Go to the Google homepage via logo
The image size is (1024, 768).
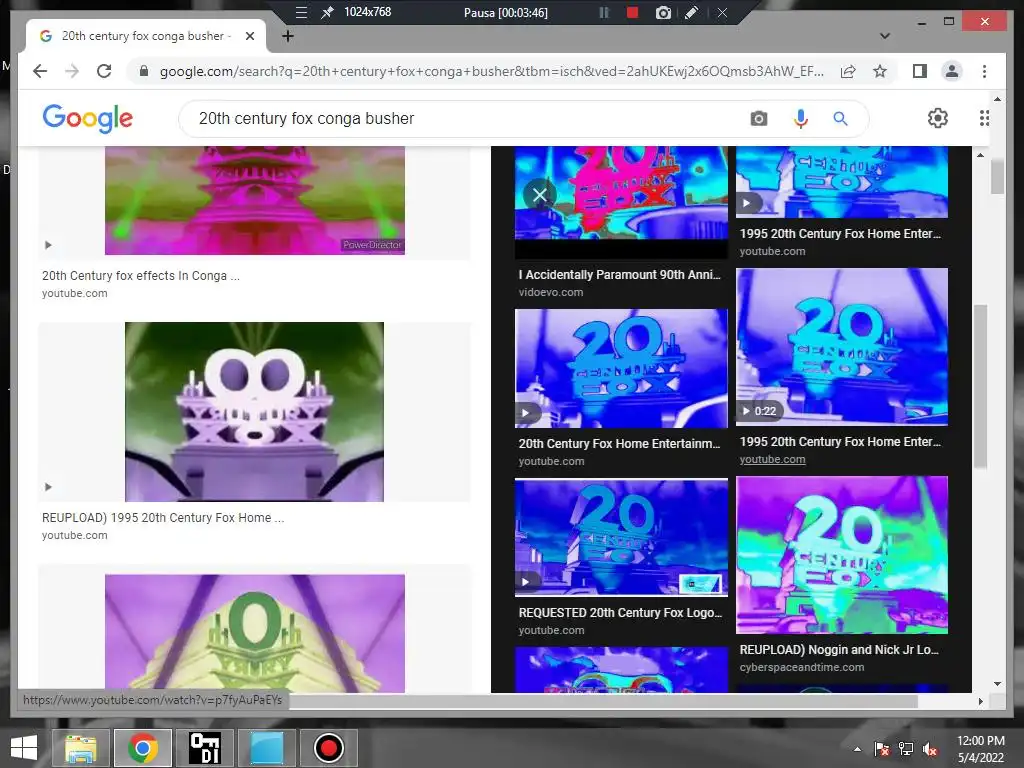88,118
